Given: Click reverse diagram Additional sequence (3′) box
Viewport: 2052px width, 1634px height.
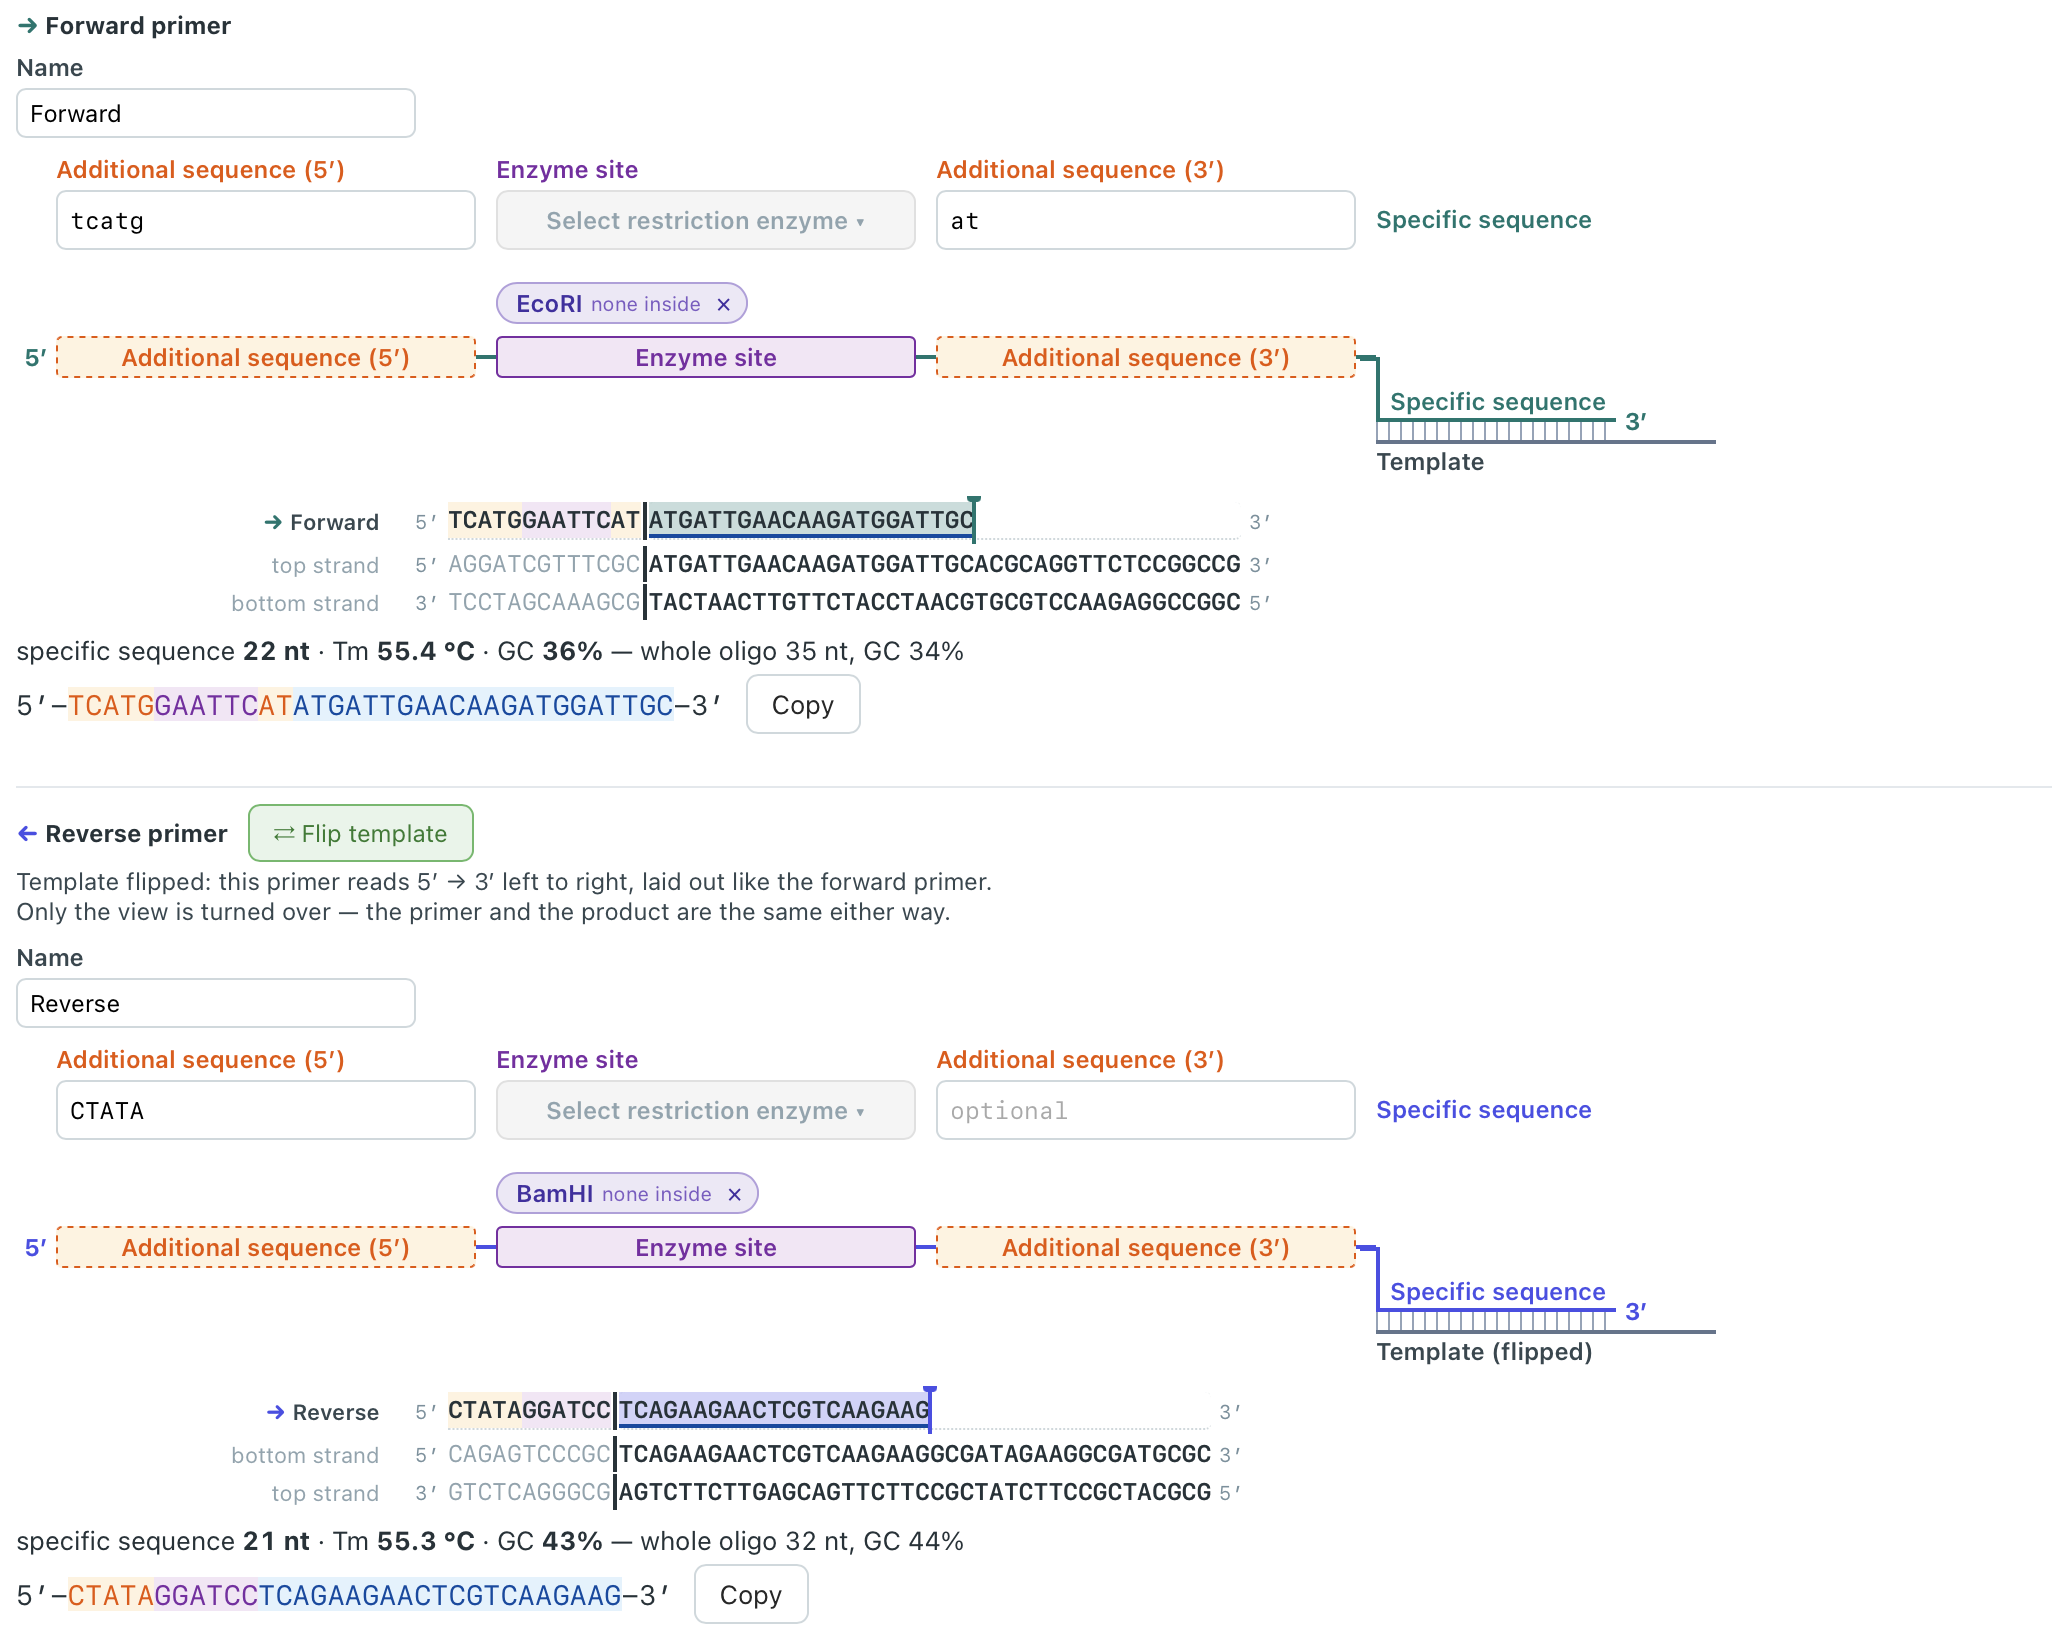Looking at the screenshot, I should 1146,1247.
